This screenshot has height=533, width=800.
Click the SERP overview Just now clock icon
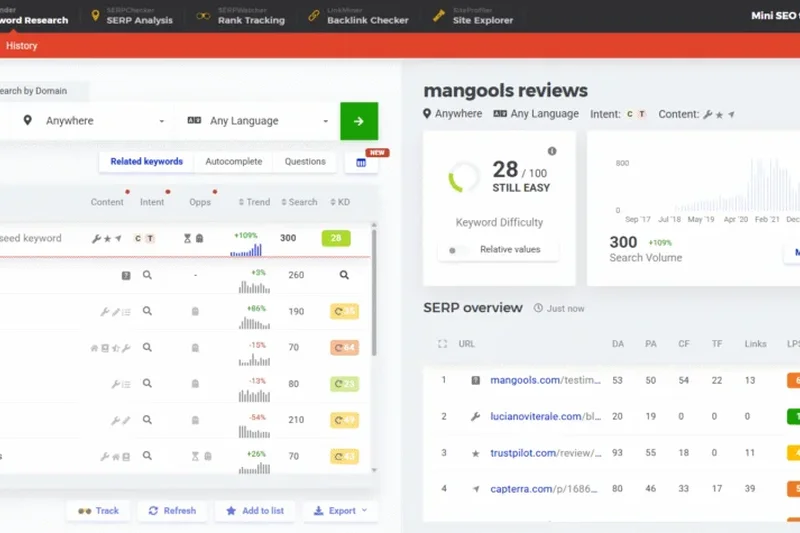(x=538, y=308)
